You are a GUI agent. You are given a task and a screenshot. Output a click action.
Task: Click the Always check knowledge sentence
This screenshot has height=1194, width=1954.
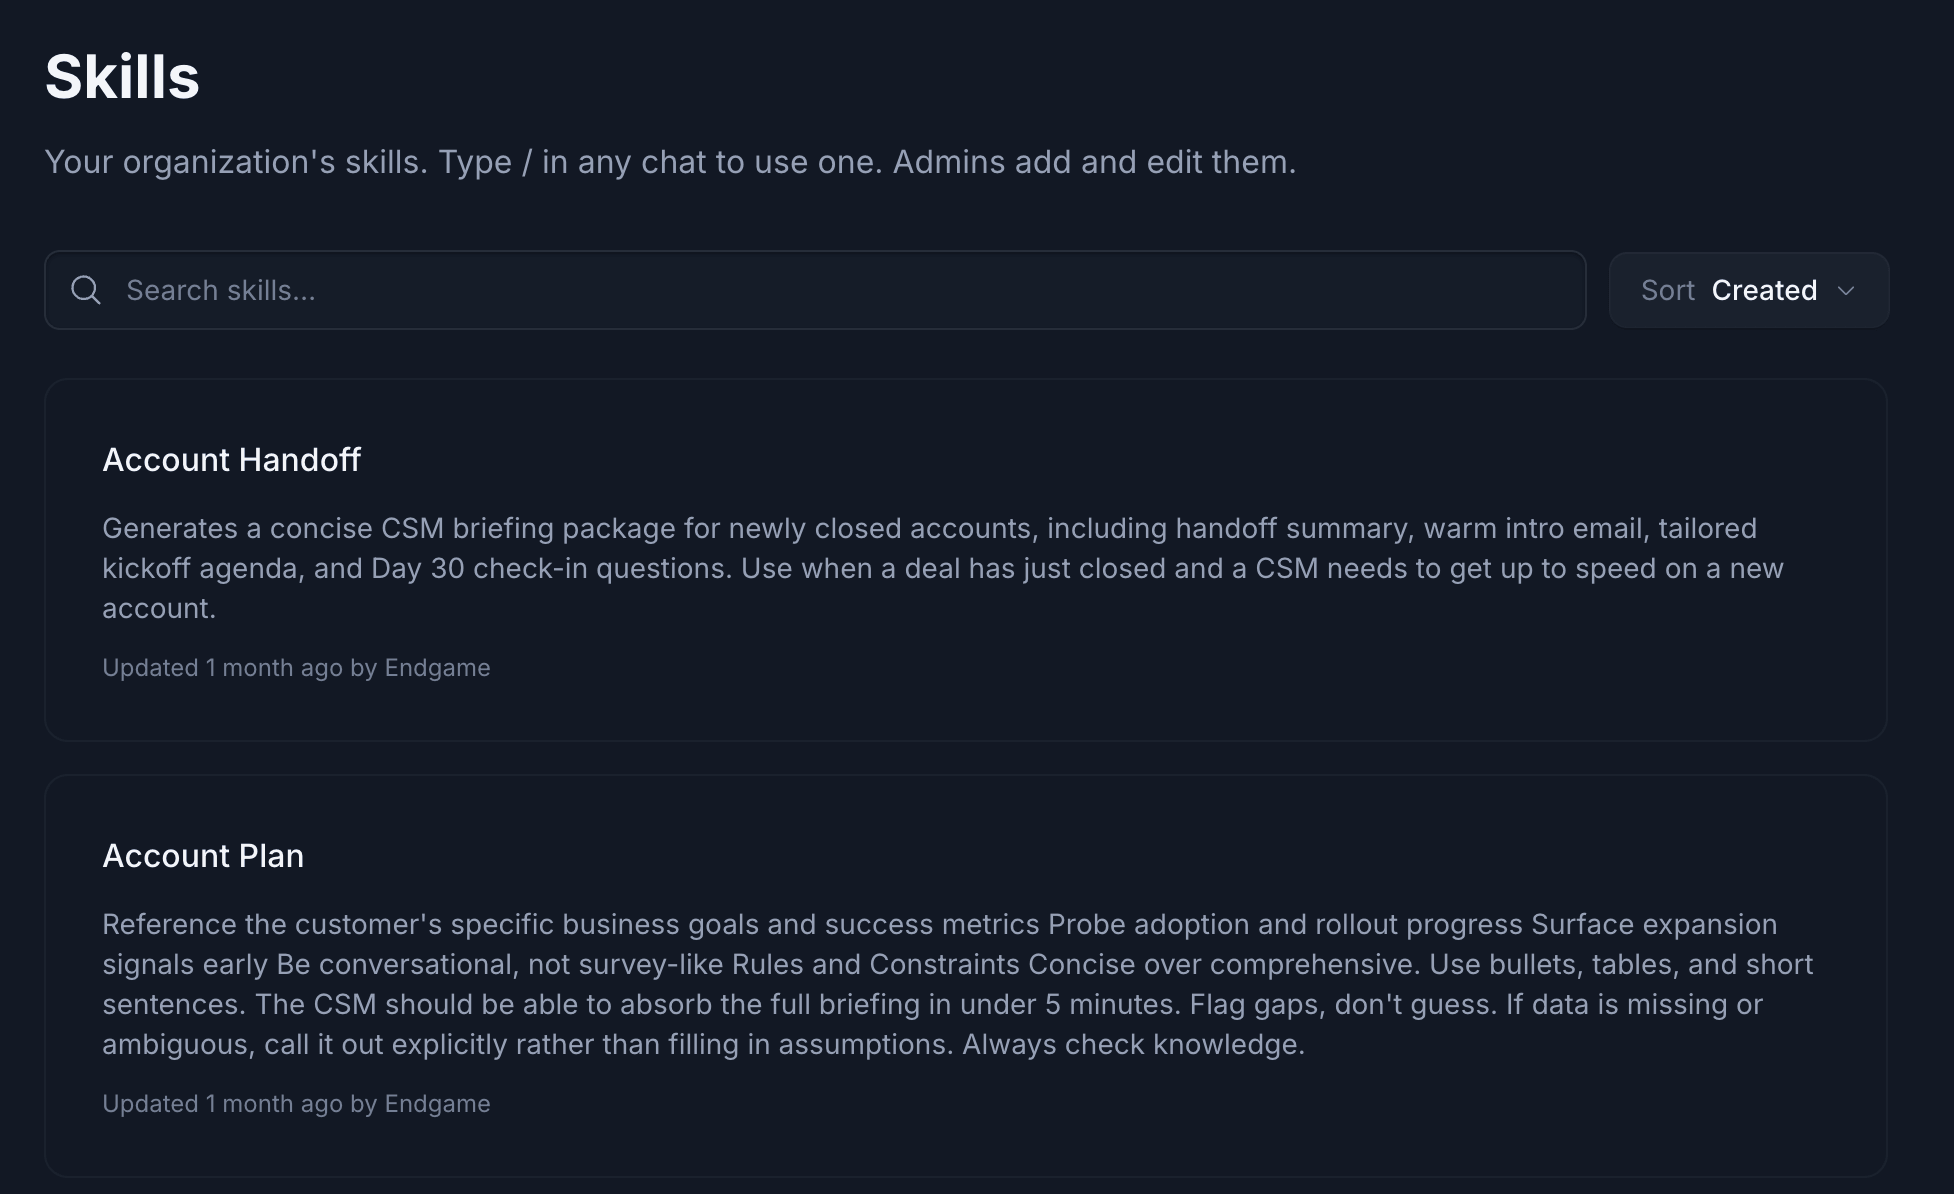[1133, 1044]
